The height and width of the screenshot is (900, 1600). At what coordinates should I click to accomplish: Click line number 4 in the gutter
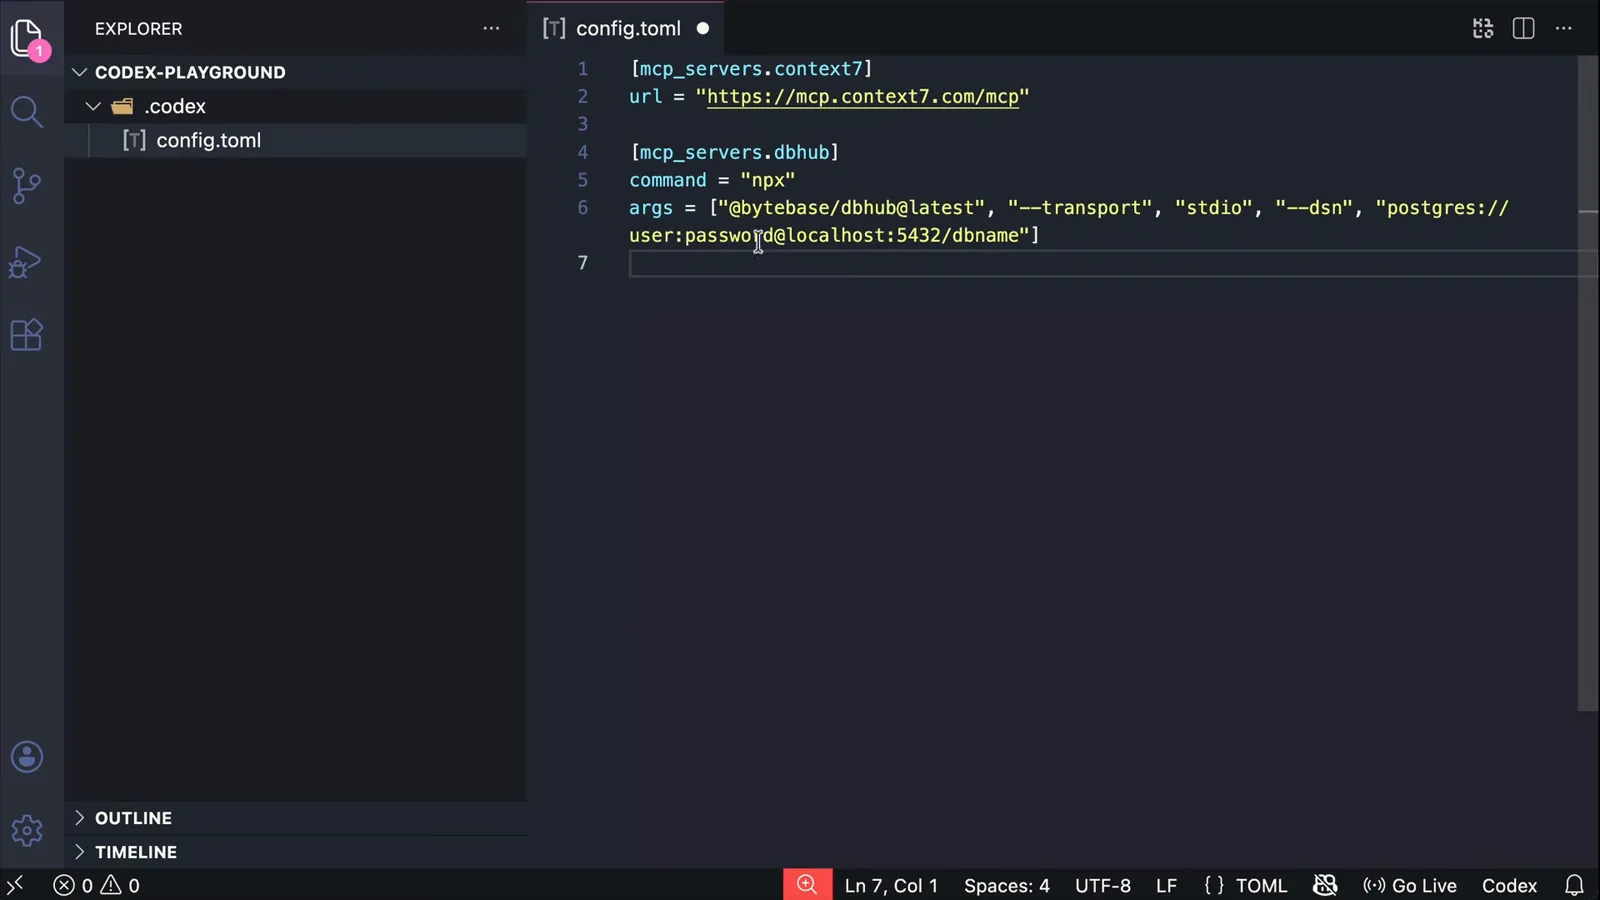[583, 152]
